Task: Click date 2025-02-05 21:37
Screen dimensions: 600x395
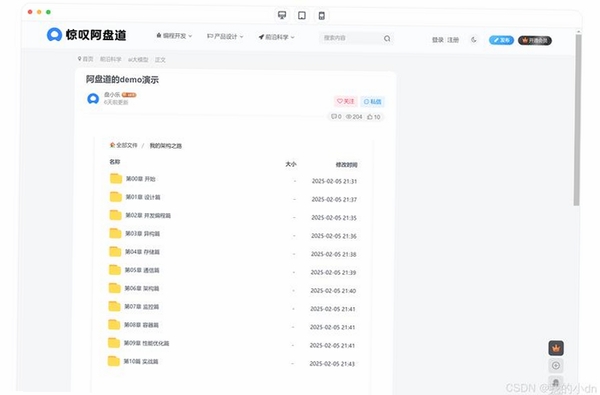Action: pyautogui.click(x=334, y=199)
